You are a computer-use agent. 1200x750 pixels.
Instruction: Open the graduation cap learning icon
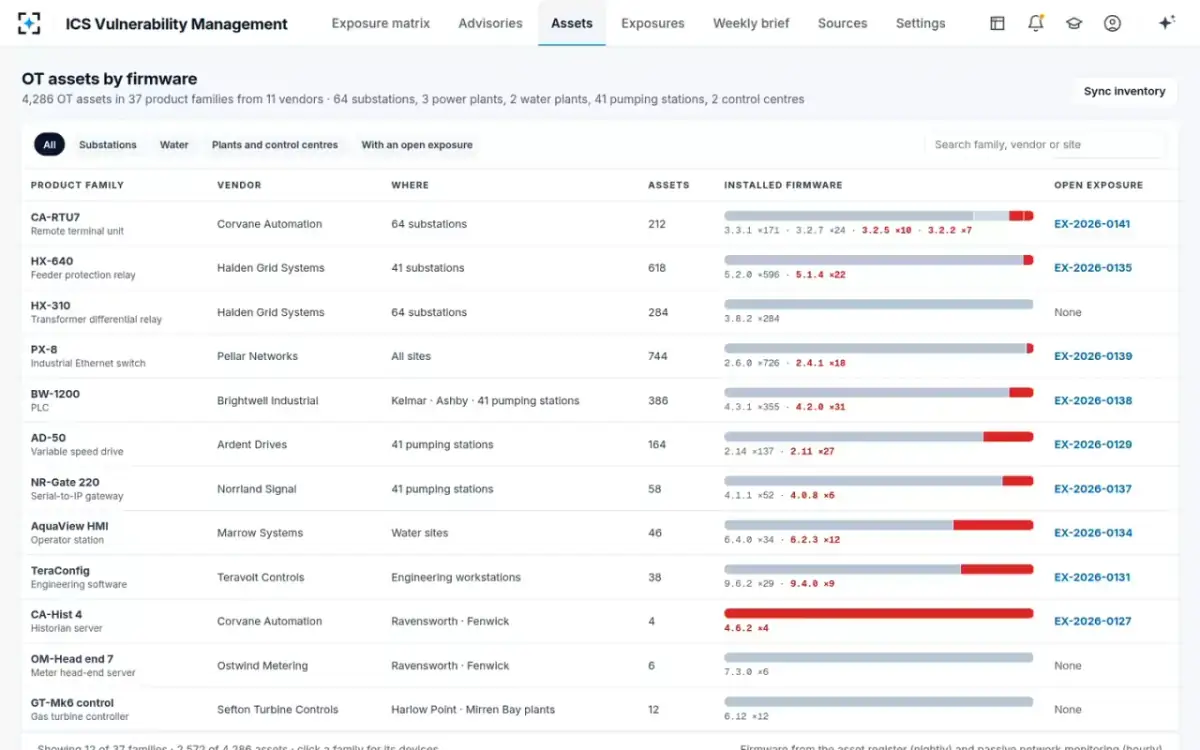[1074, 23]
